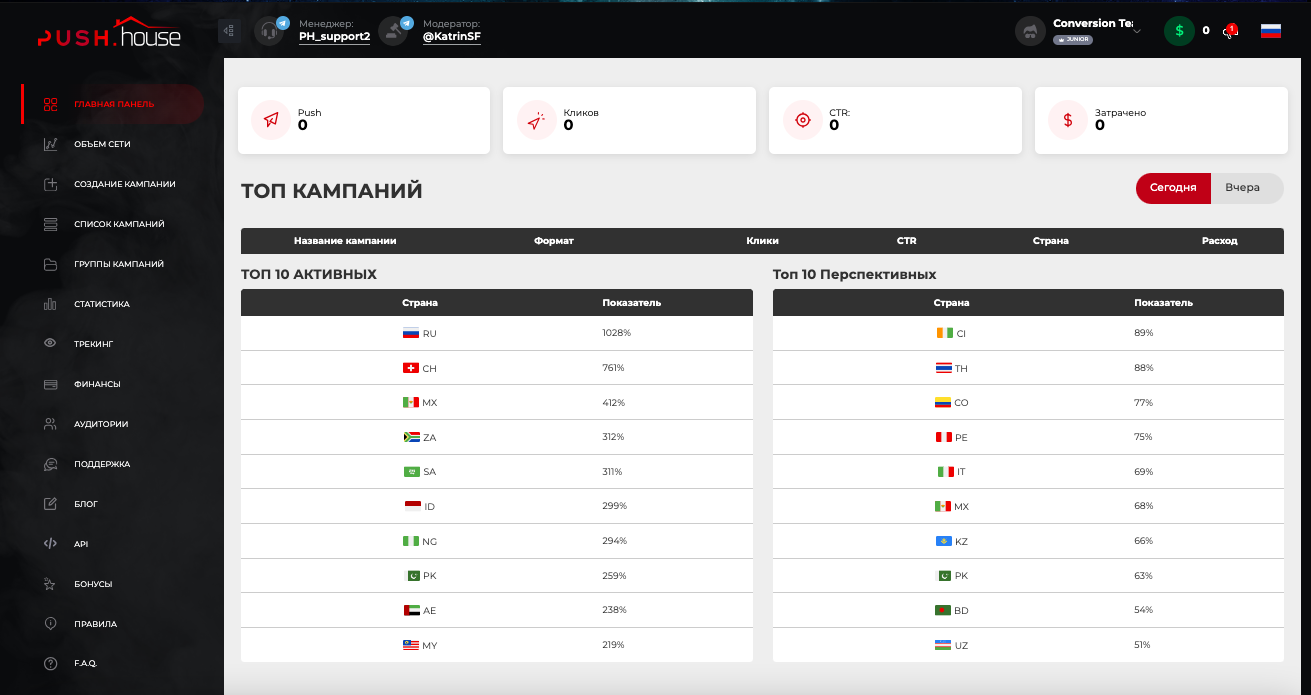Click the BD 54% row

(x=1028, y=610)
